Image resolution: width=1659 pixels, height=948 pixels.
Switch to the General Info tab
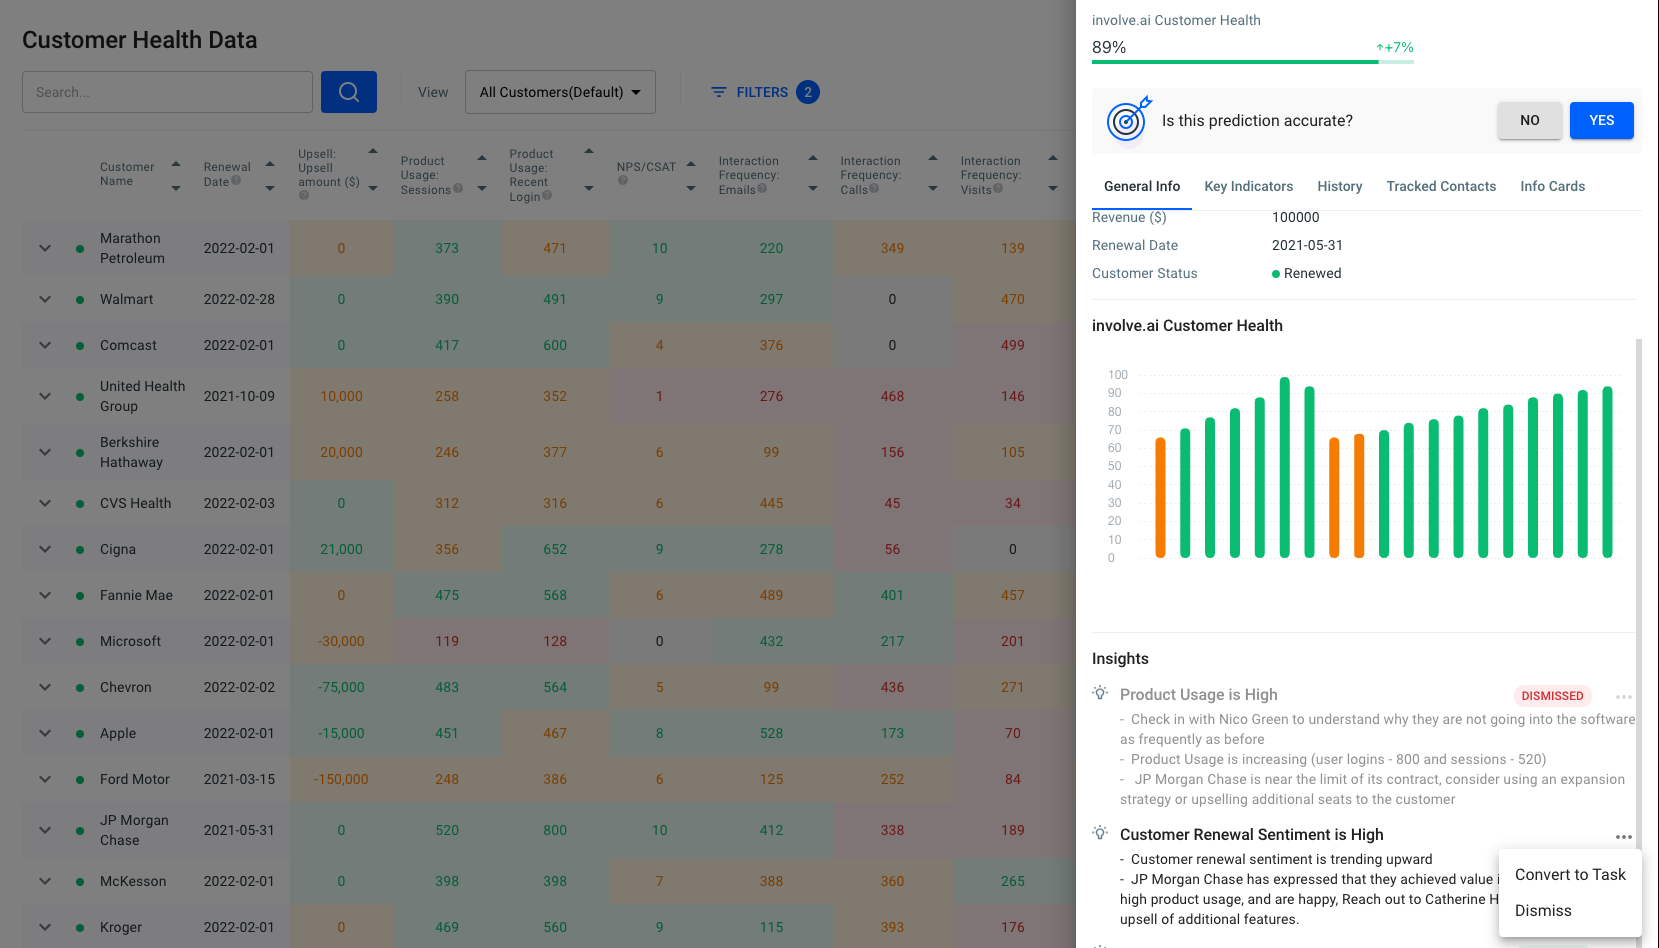click(1142, 186)
